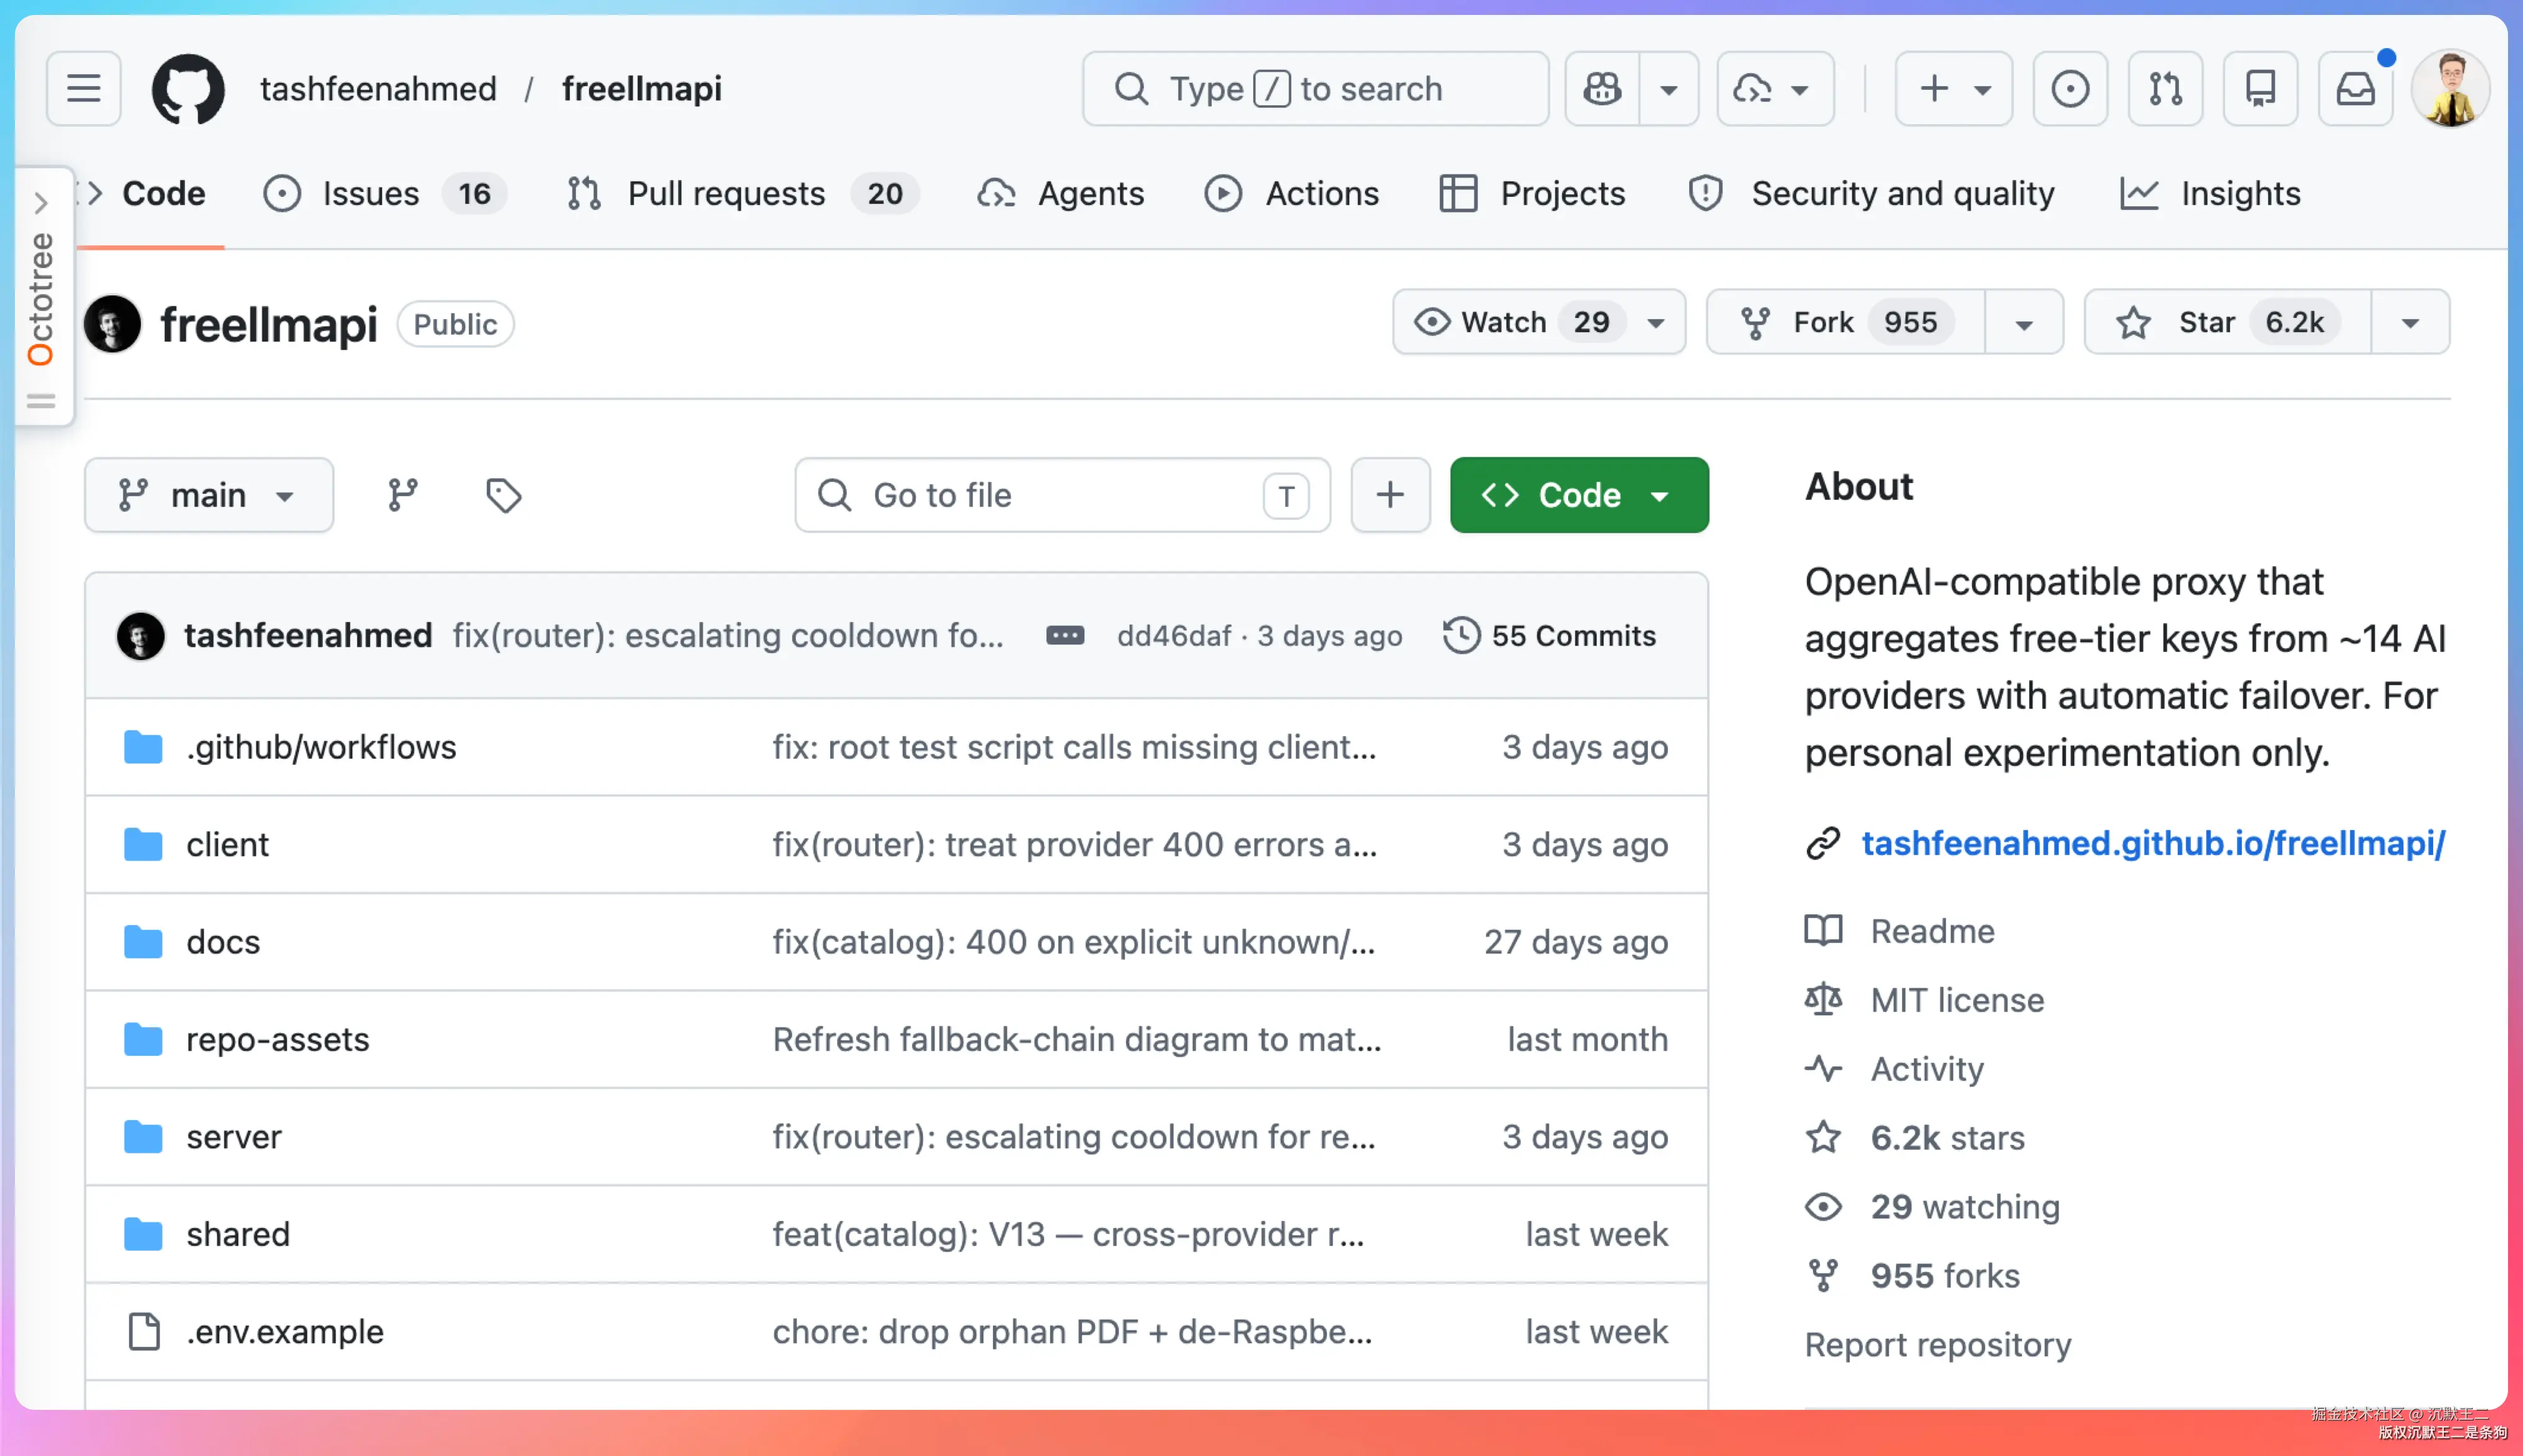Viewport: 2523px width, 1456px height.
Task: Focus the Go to file field
Action: (x=1062, y=495)
